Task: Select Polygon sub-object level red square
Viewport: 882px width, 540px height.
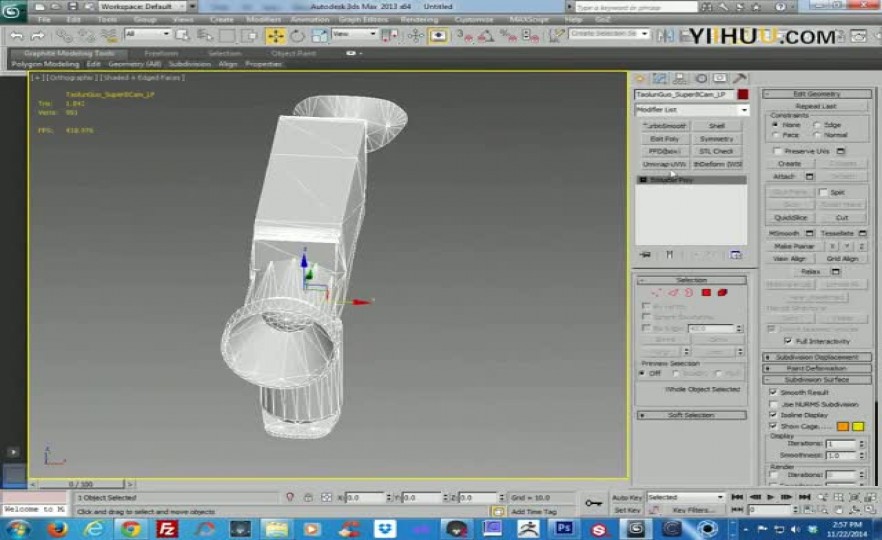Action: (706, 292)
